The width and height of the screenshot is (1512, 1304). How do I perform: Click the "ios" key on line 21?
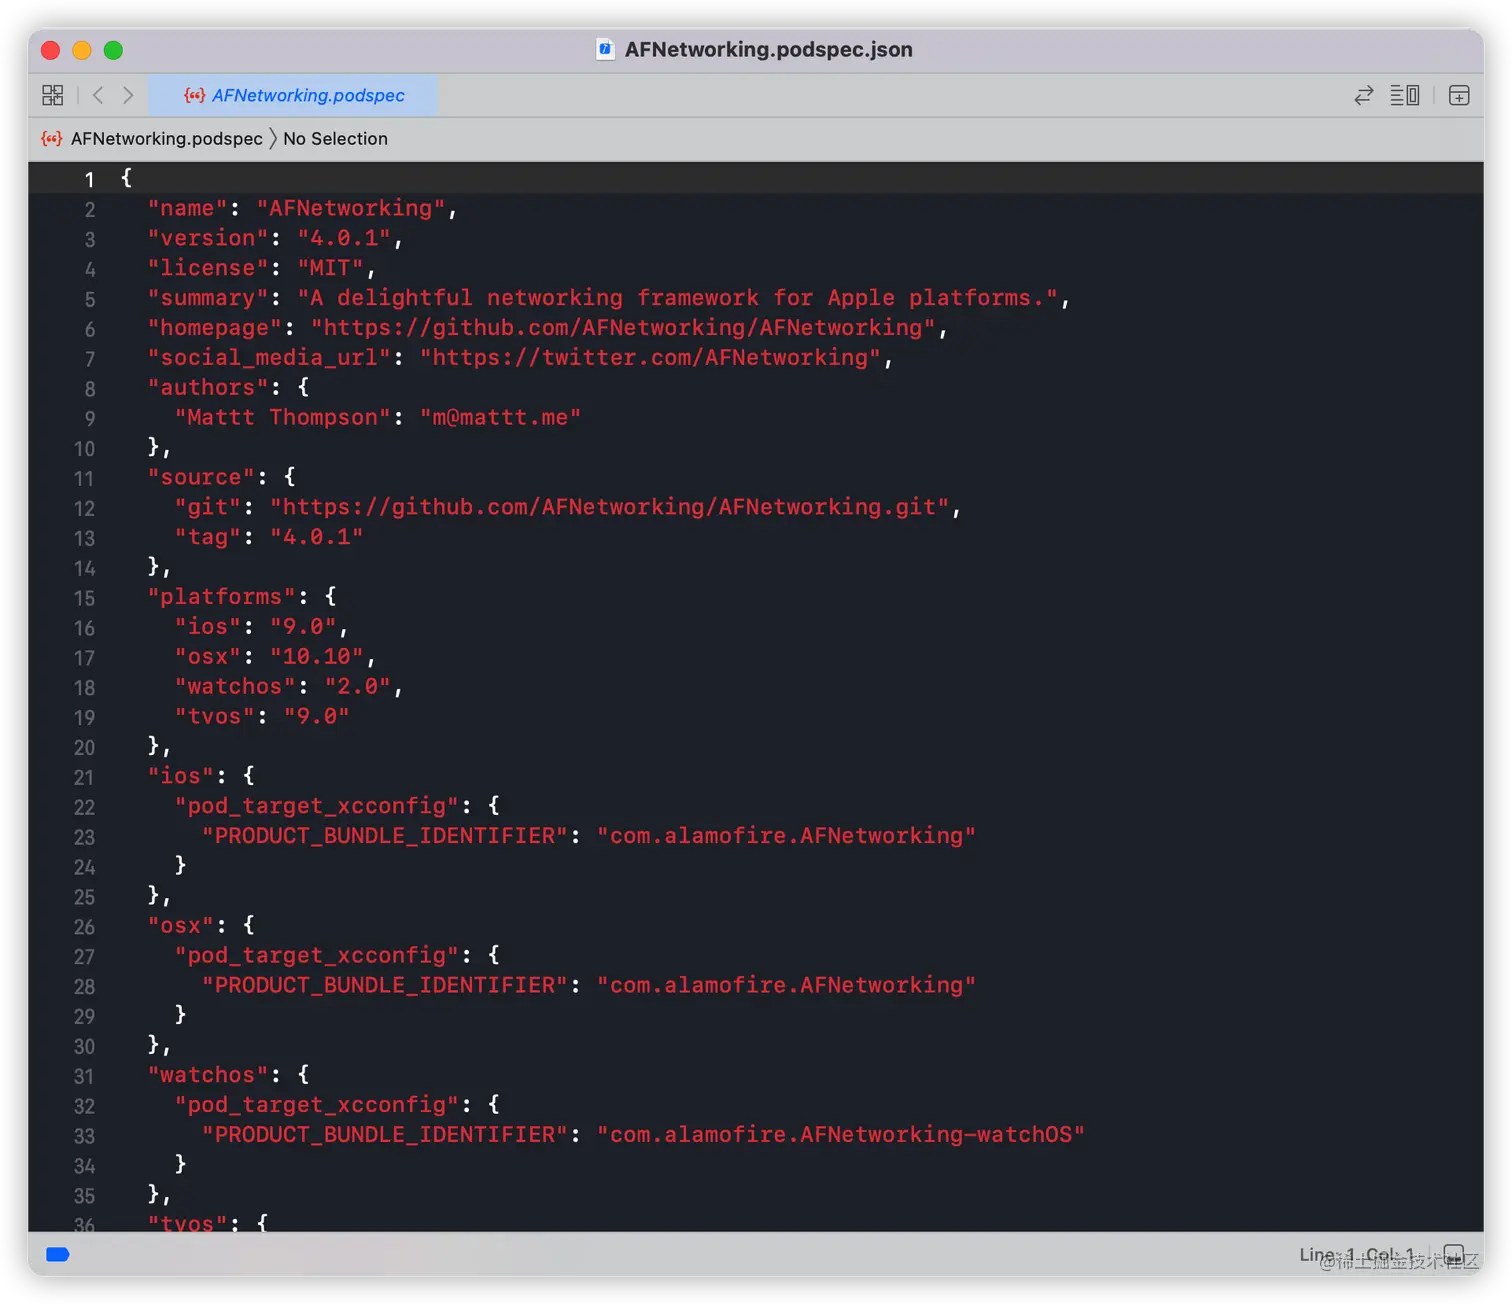point(181,776)
